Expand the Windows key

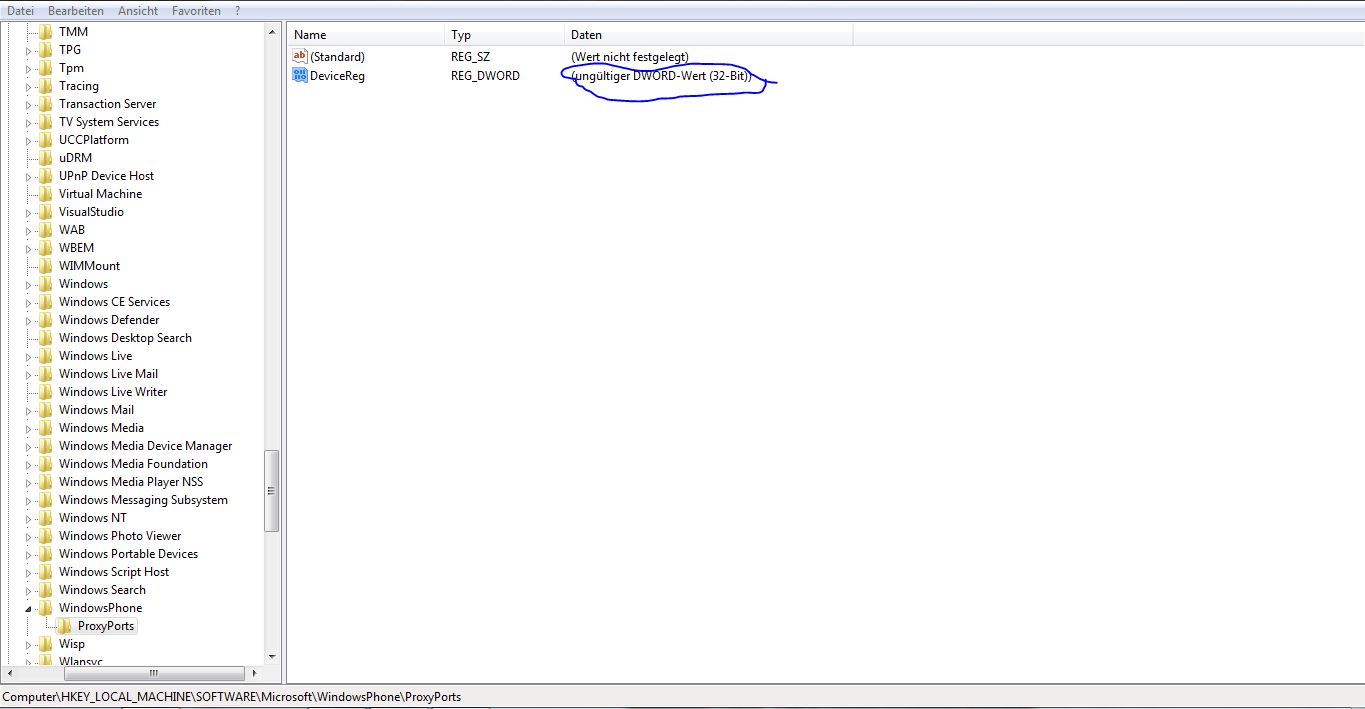click(x=29, y=284)
